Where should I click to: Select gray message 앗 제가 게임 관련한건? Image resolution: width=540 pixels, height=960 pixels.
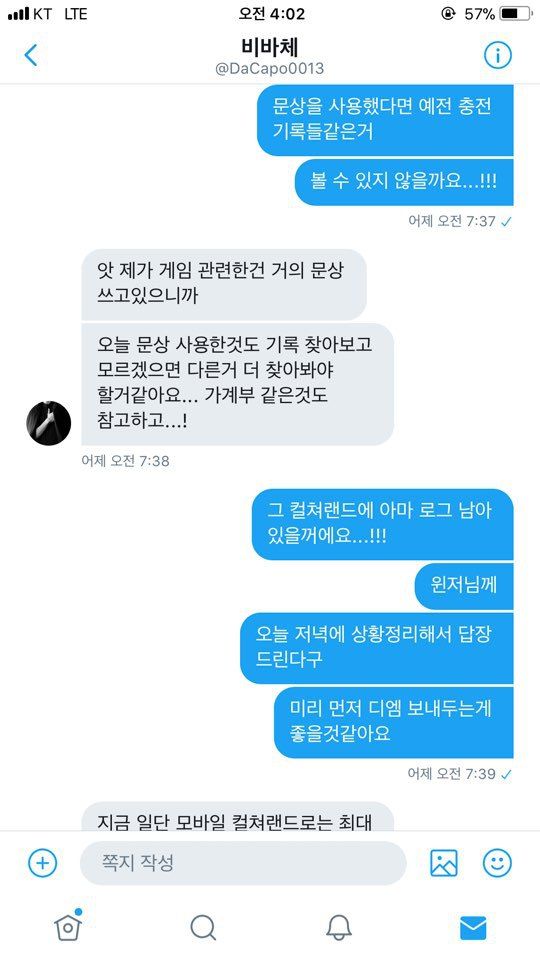[223, 284]
